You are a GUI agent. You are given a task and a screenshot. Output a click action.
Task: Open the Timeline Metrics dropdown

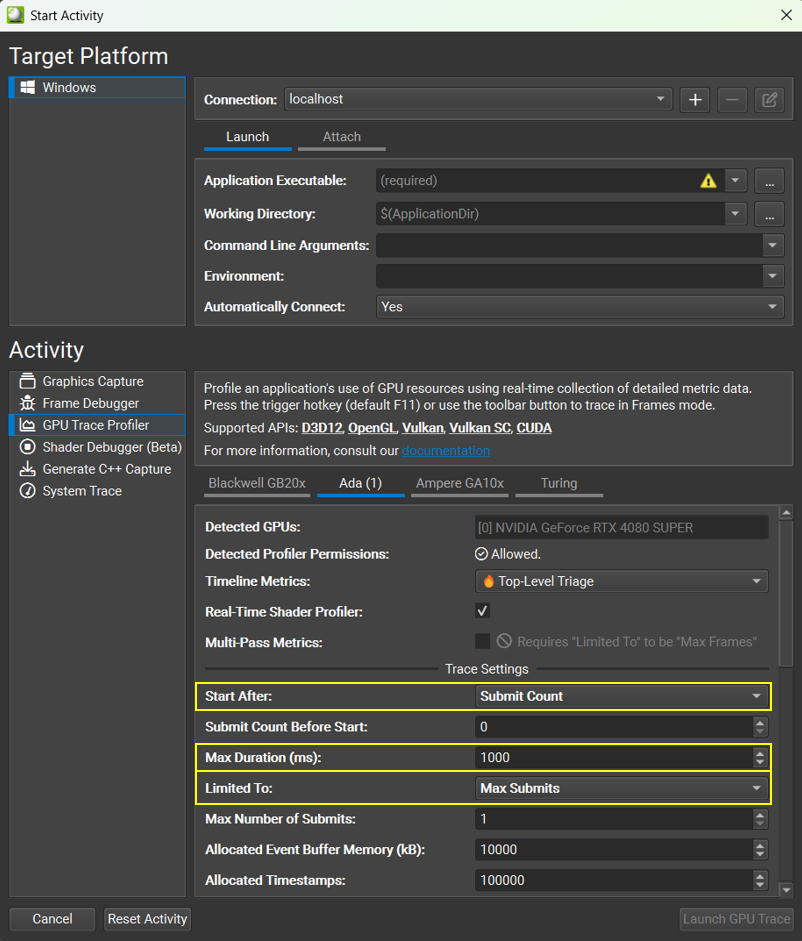click(621, 581)
